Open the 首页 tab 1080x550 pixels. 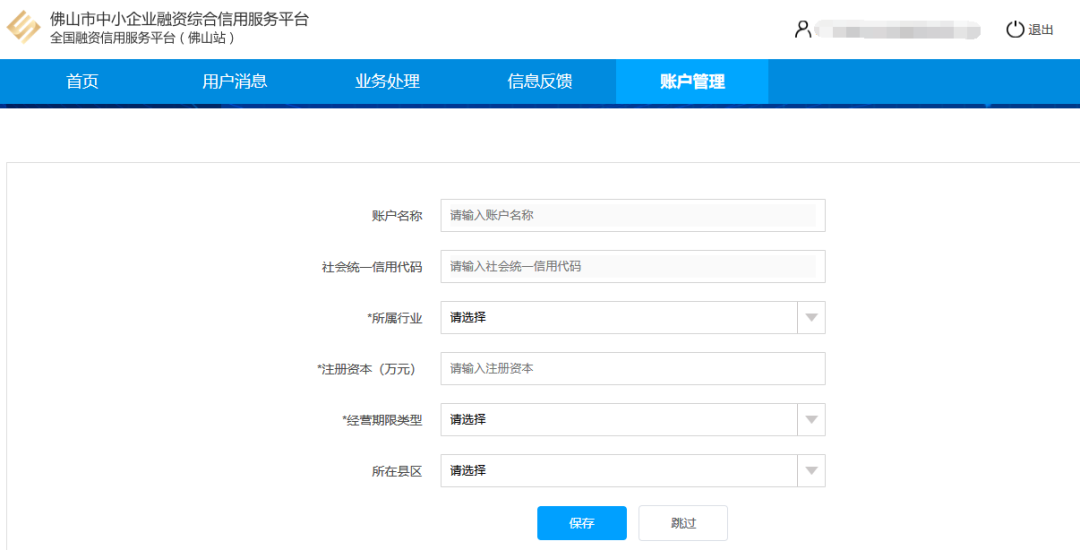point(82,81)
